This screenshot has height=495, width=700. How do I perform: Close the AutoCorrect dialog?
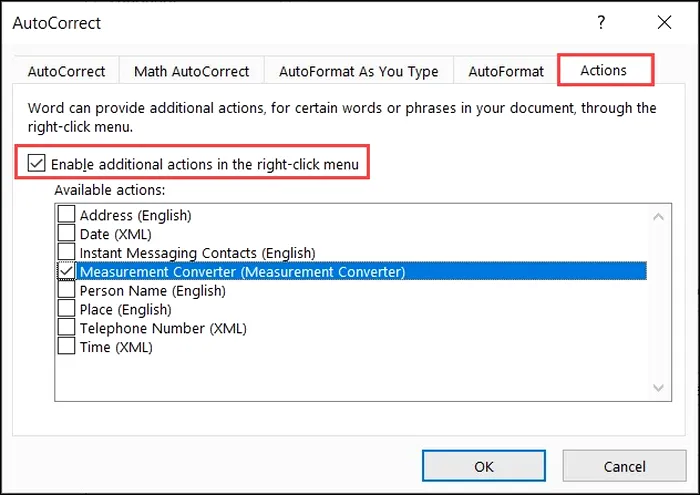click(x=664, y=22)
